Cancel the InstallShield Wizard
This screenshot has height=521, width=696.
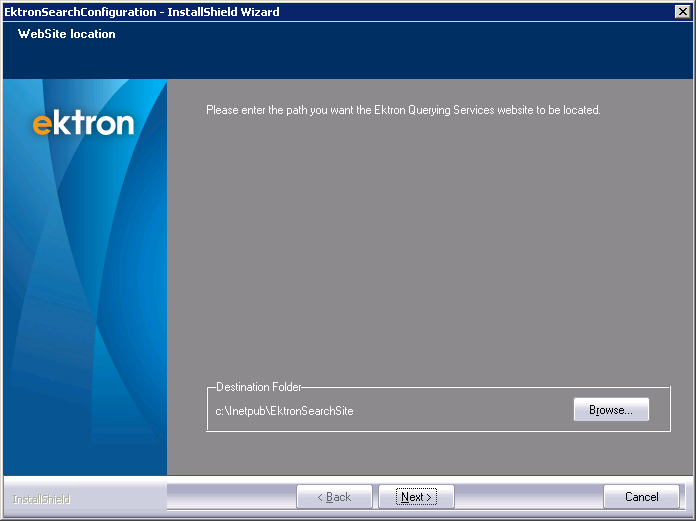tap(641, 497)
